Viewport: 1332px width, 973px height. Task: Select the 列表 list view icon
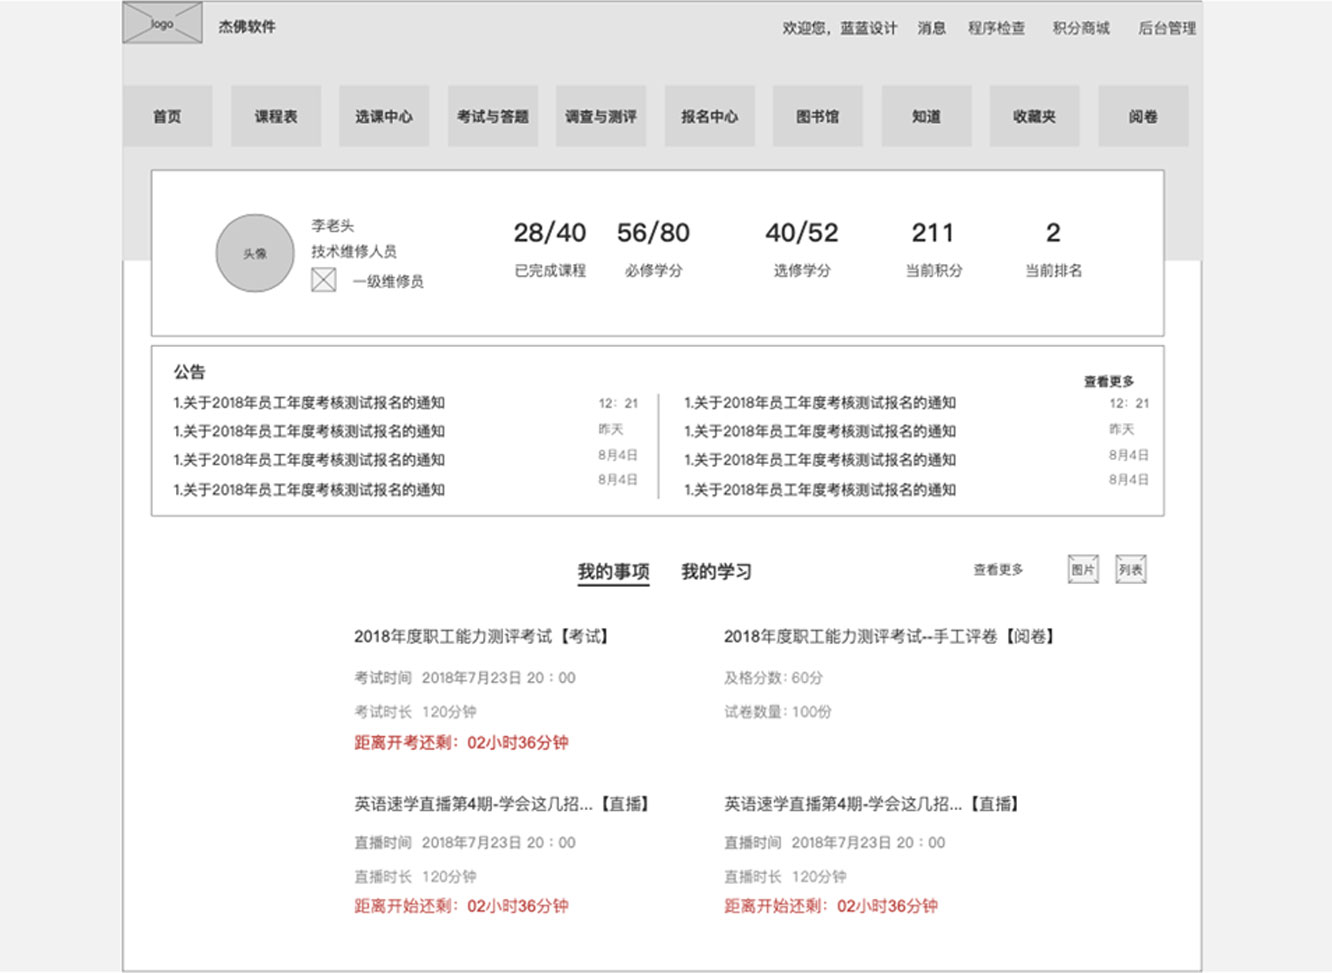click(1133, 568)
